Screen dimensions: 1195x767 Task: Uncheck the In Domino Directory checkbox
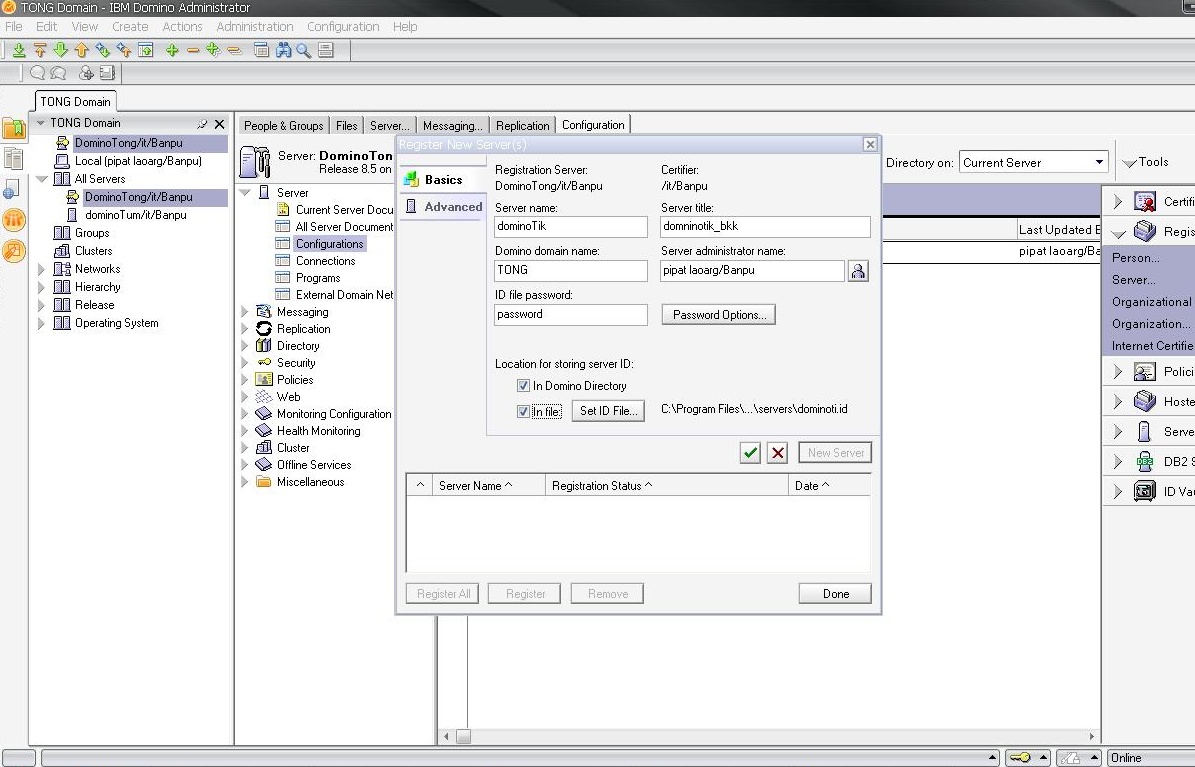[x=523, y=386]
